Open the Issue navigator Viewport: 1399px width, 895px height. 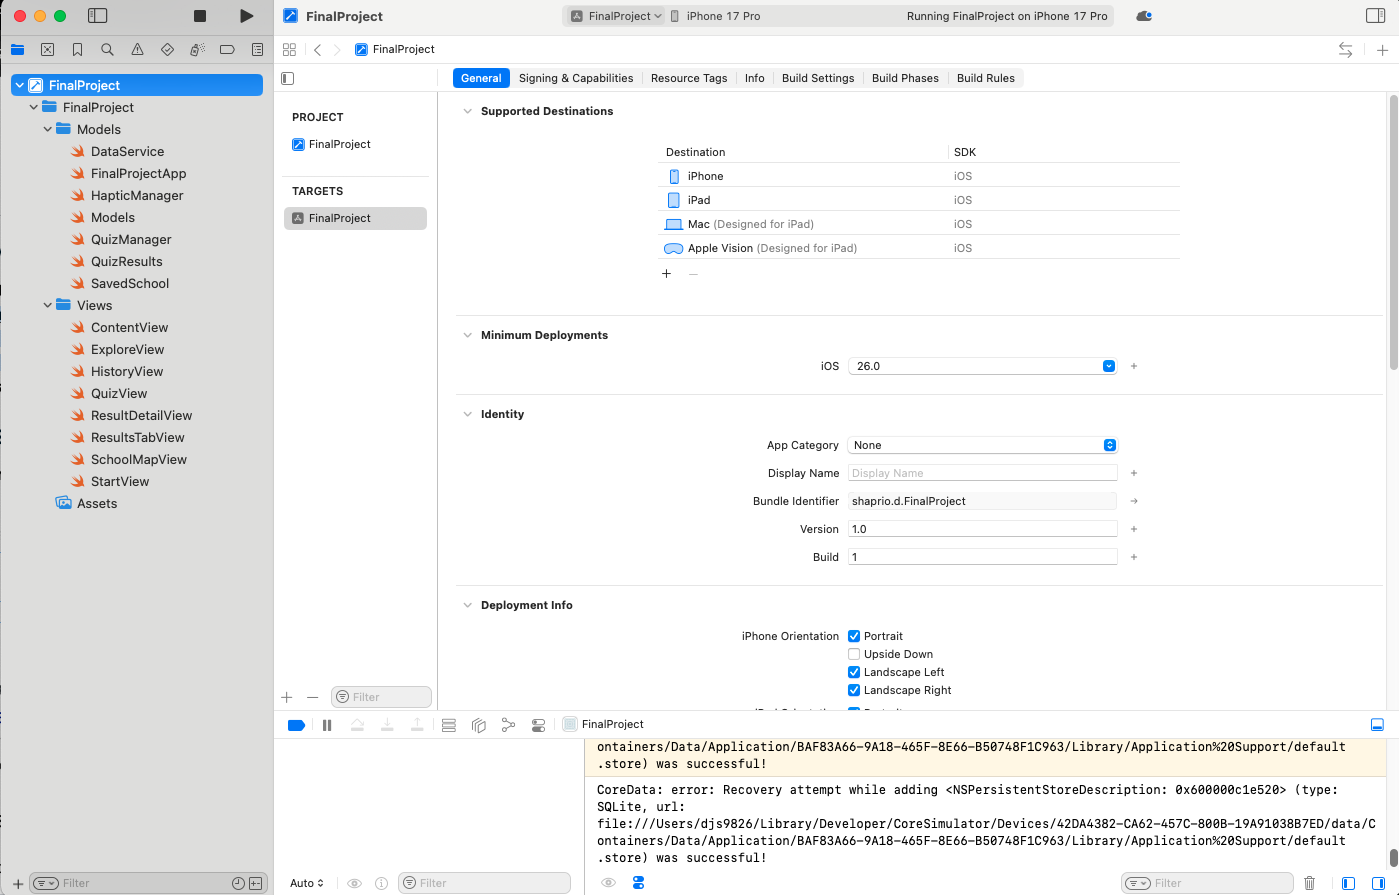[x=135, y=48]
